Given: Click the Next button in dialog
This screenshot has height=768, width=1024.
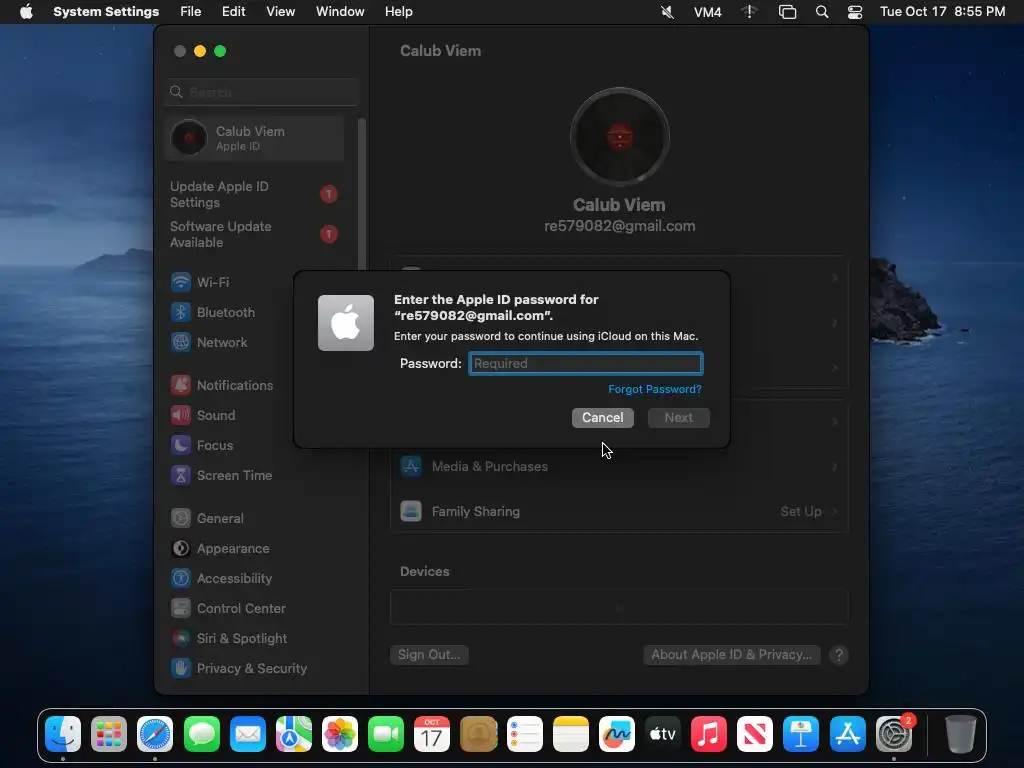Looking at the screenshot, I should [x=679, y=418].
